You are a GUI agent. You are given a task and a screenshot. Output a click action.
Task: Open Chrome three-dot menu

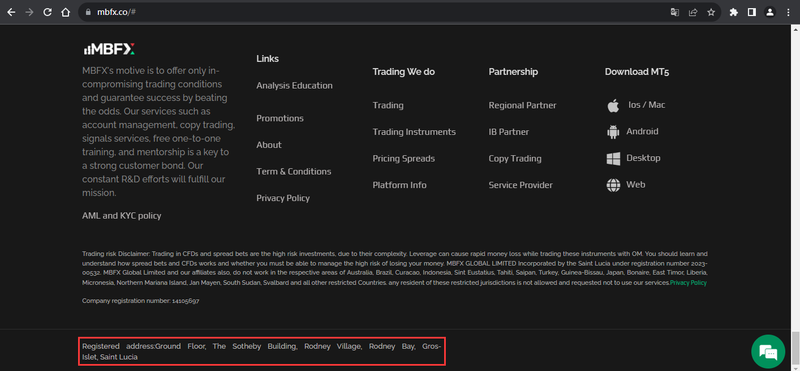pos(788,12)
